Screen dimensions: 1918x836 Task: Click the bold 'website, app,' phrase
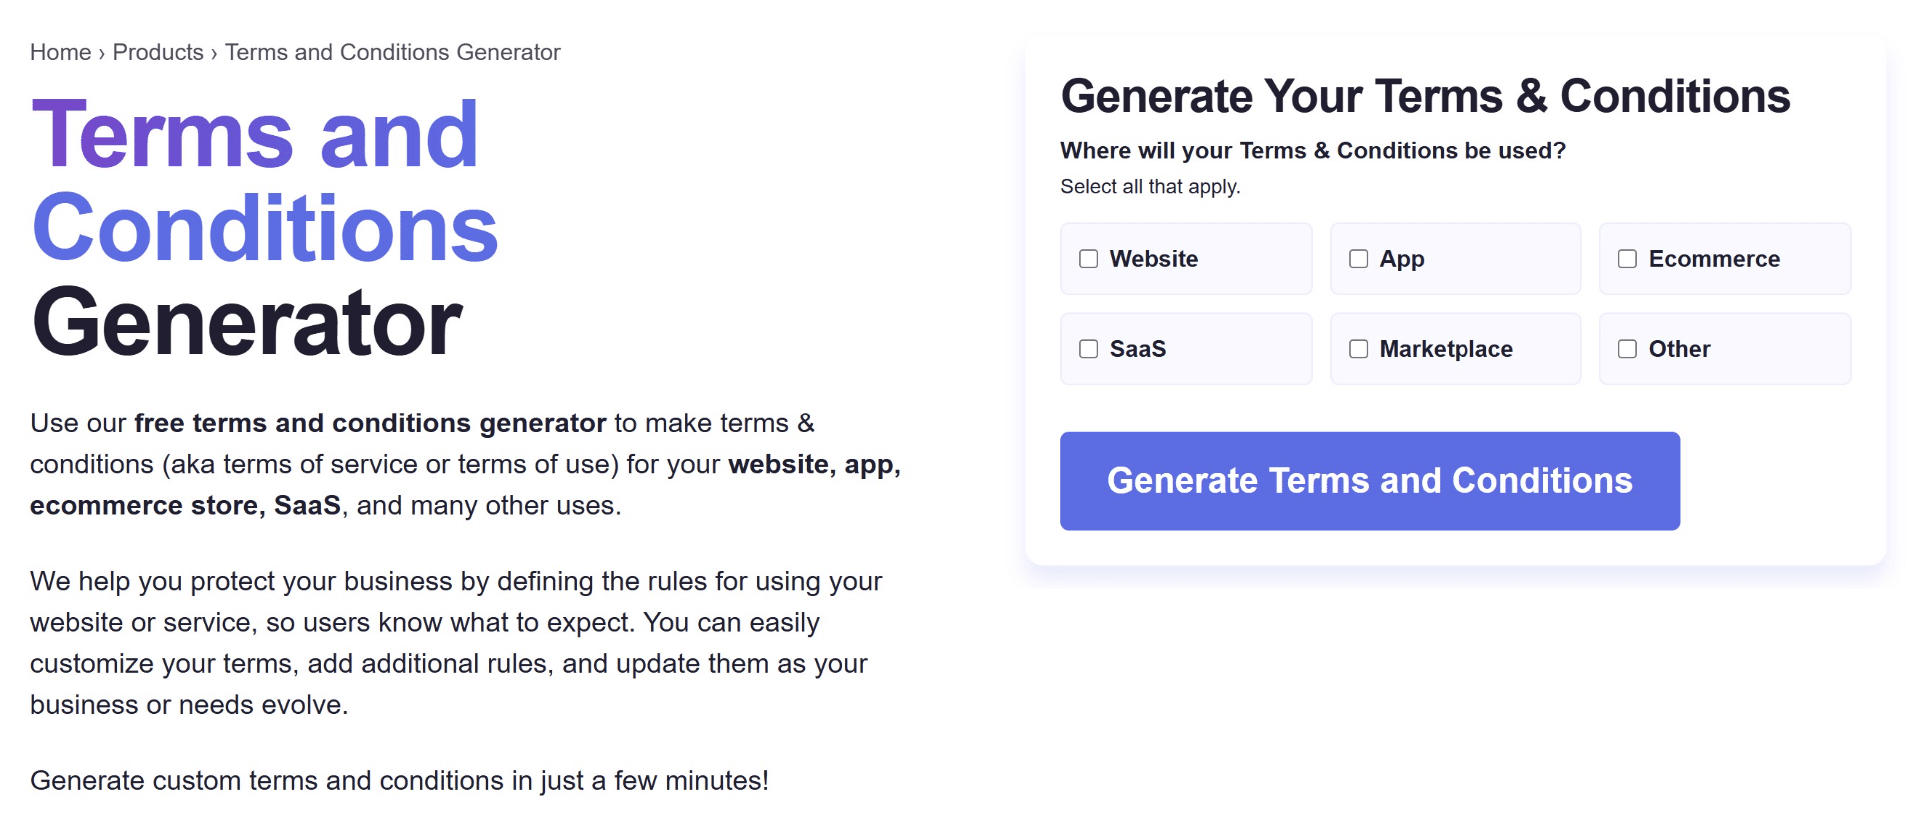point(814,464)
